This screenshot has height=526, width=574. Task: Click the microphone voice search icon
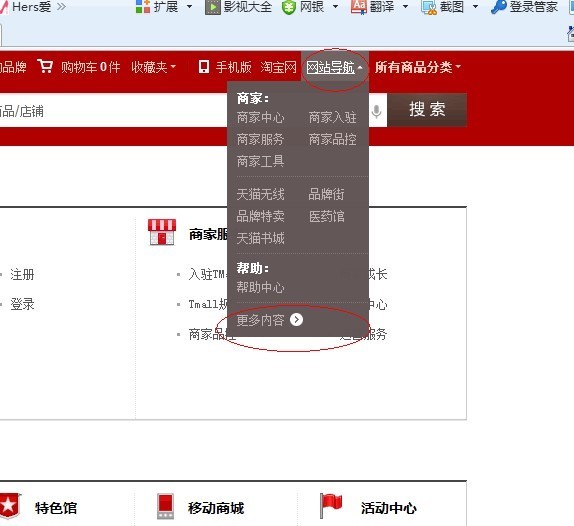[x=376, y=111]
